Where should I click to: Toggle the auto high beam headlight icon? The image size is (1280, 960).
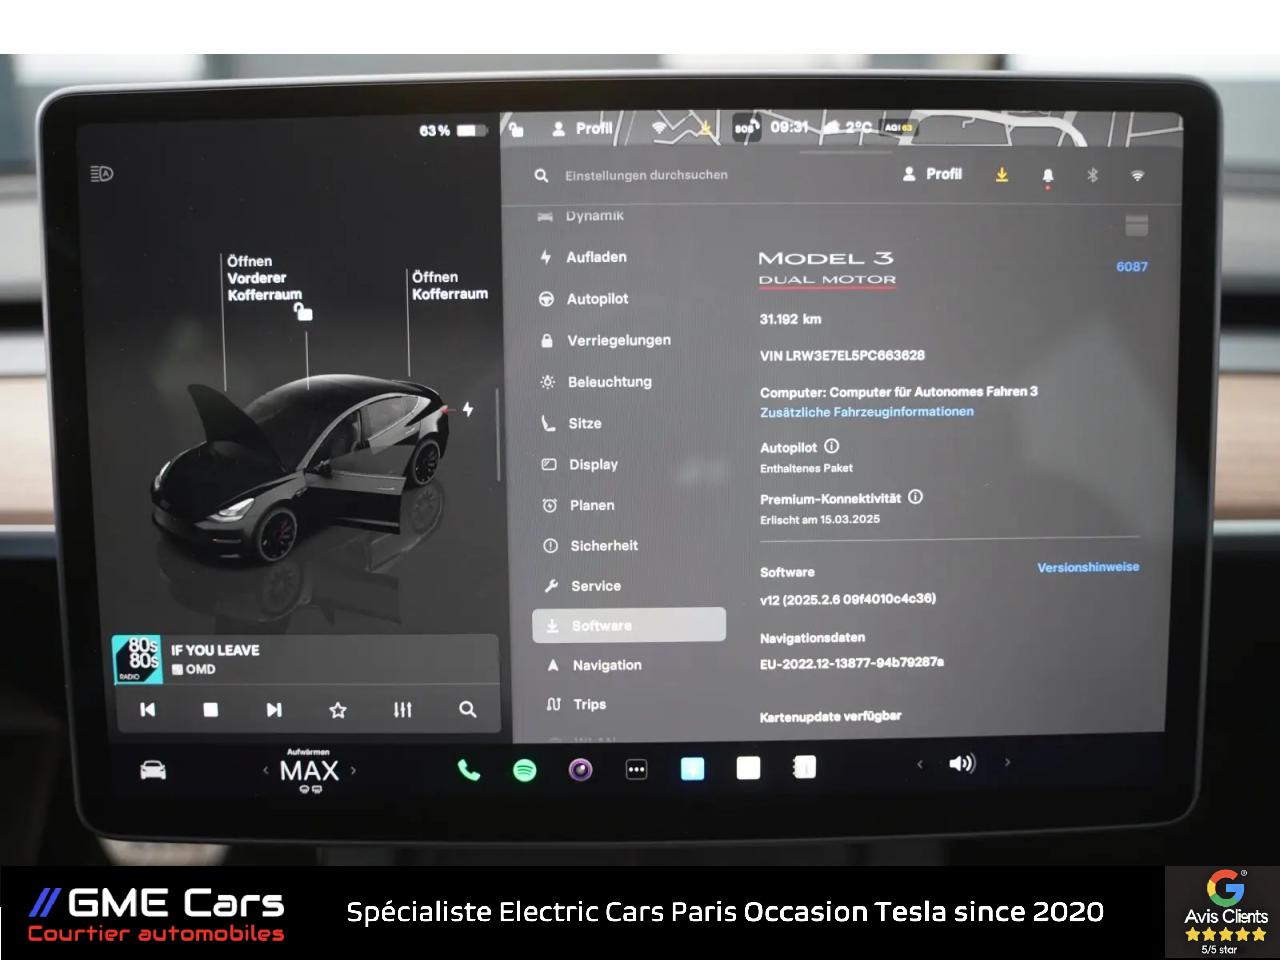(102, 174)
